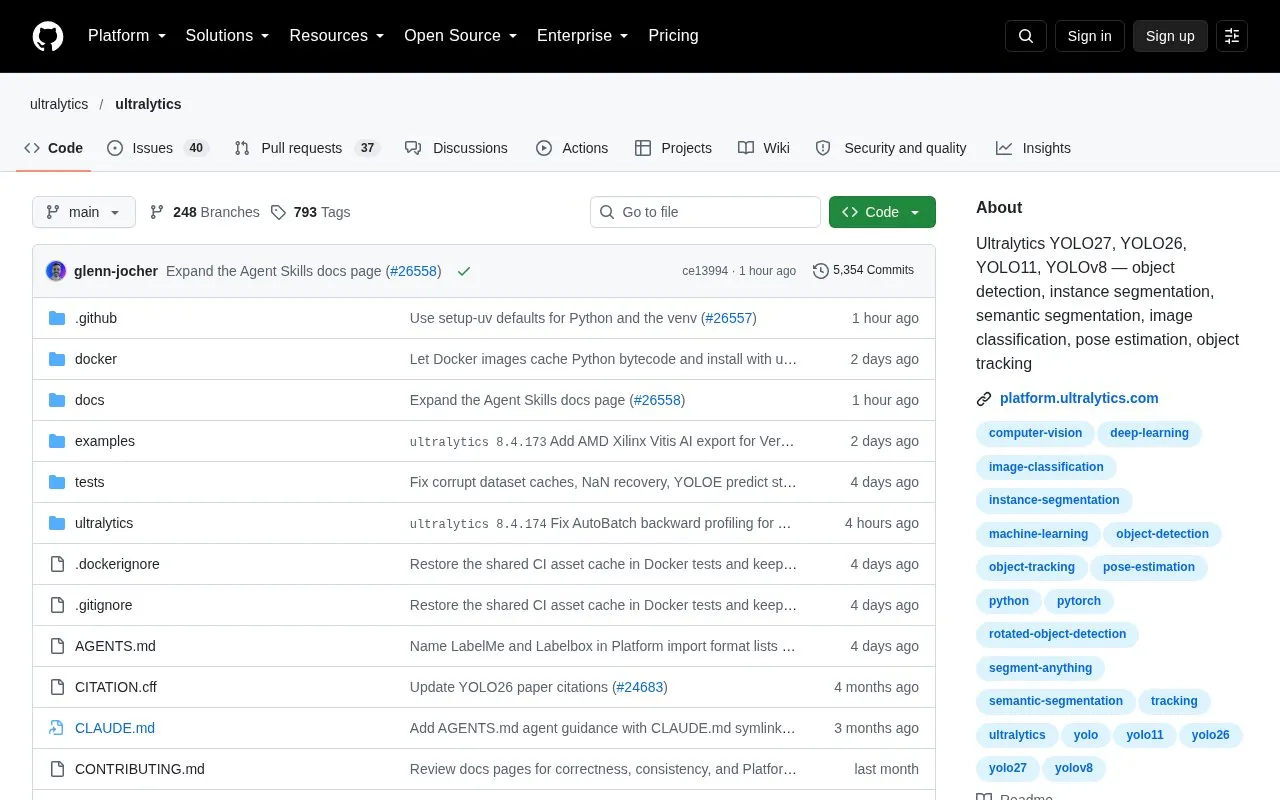Open the yolo26 topic tag
This screenshot has width=1280, height=800.
(x=1210, y=735)
